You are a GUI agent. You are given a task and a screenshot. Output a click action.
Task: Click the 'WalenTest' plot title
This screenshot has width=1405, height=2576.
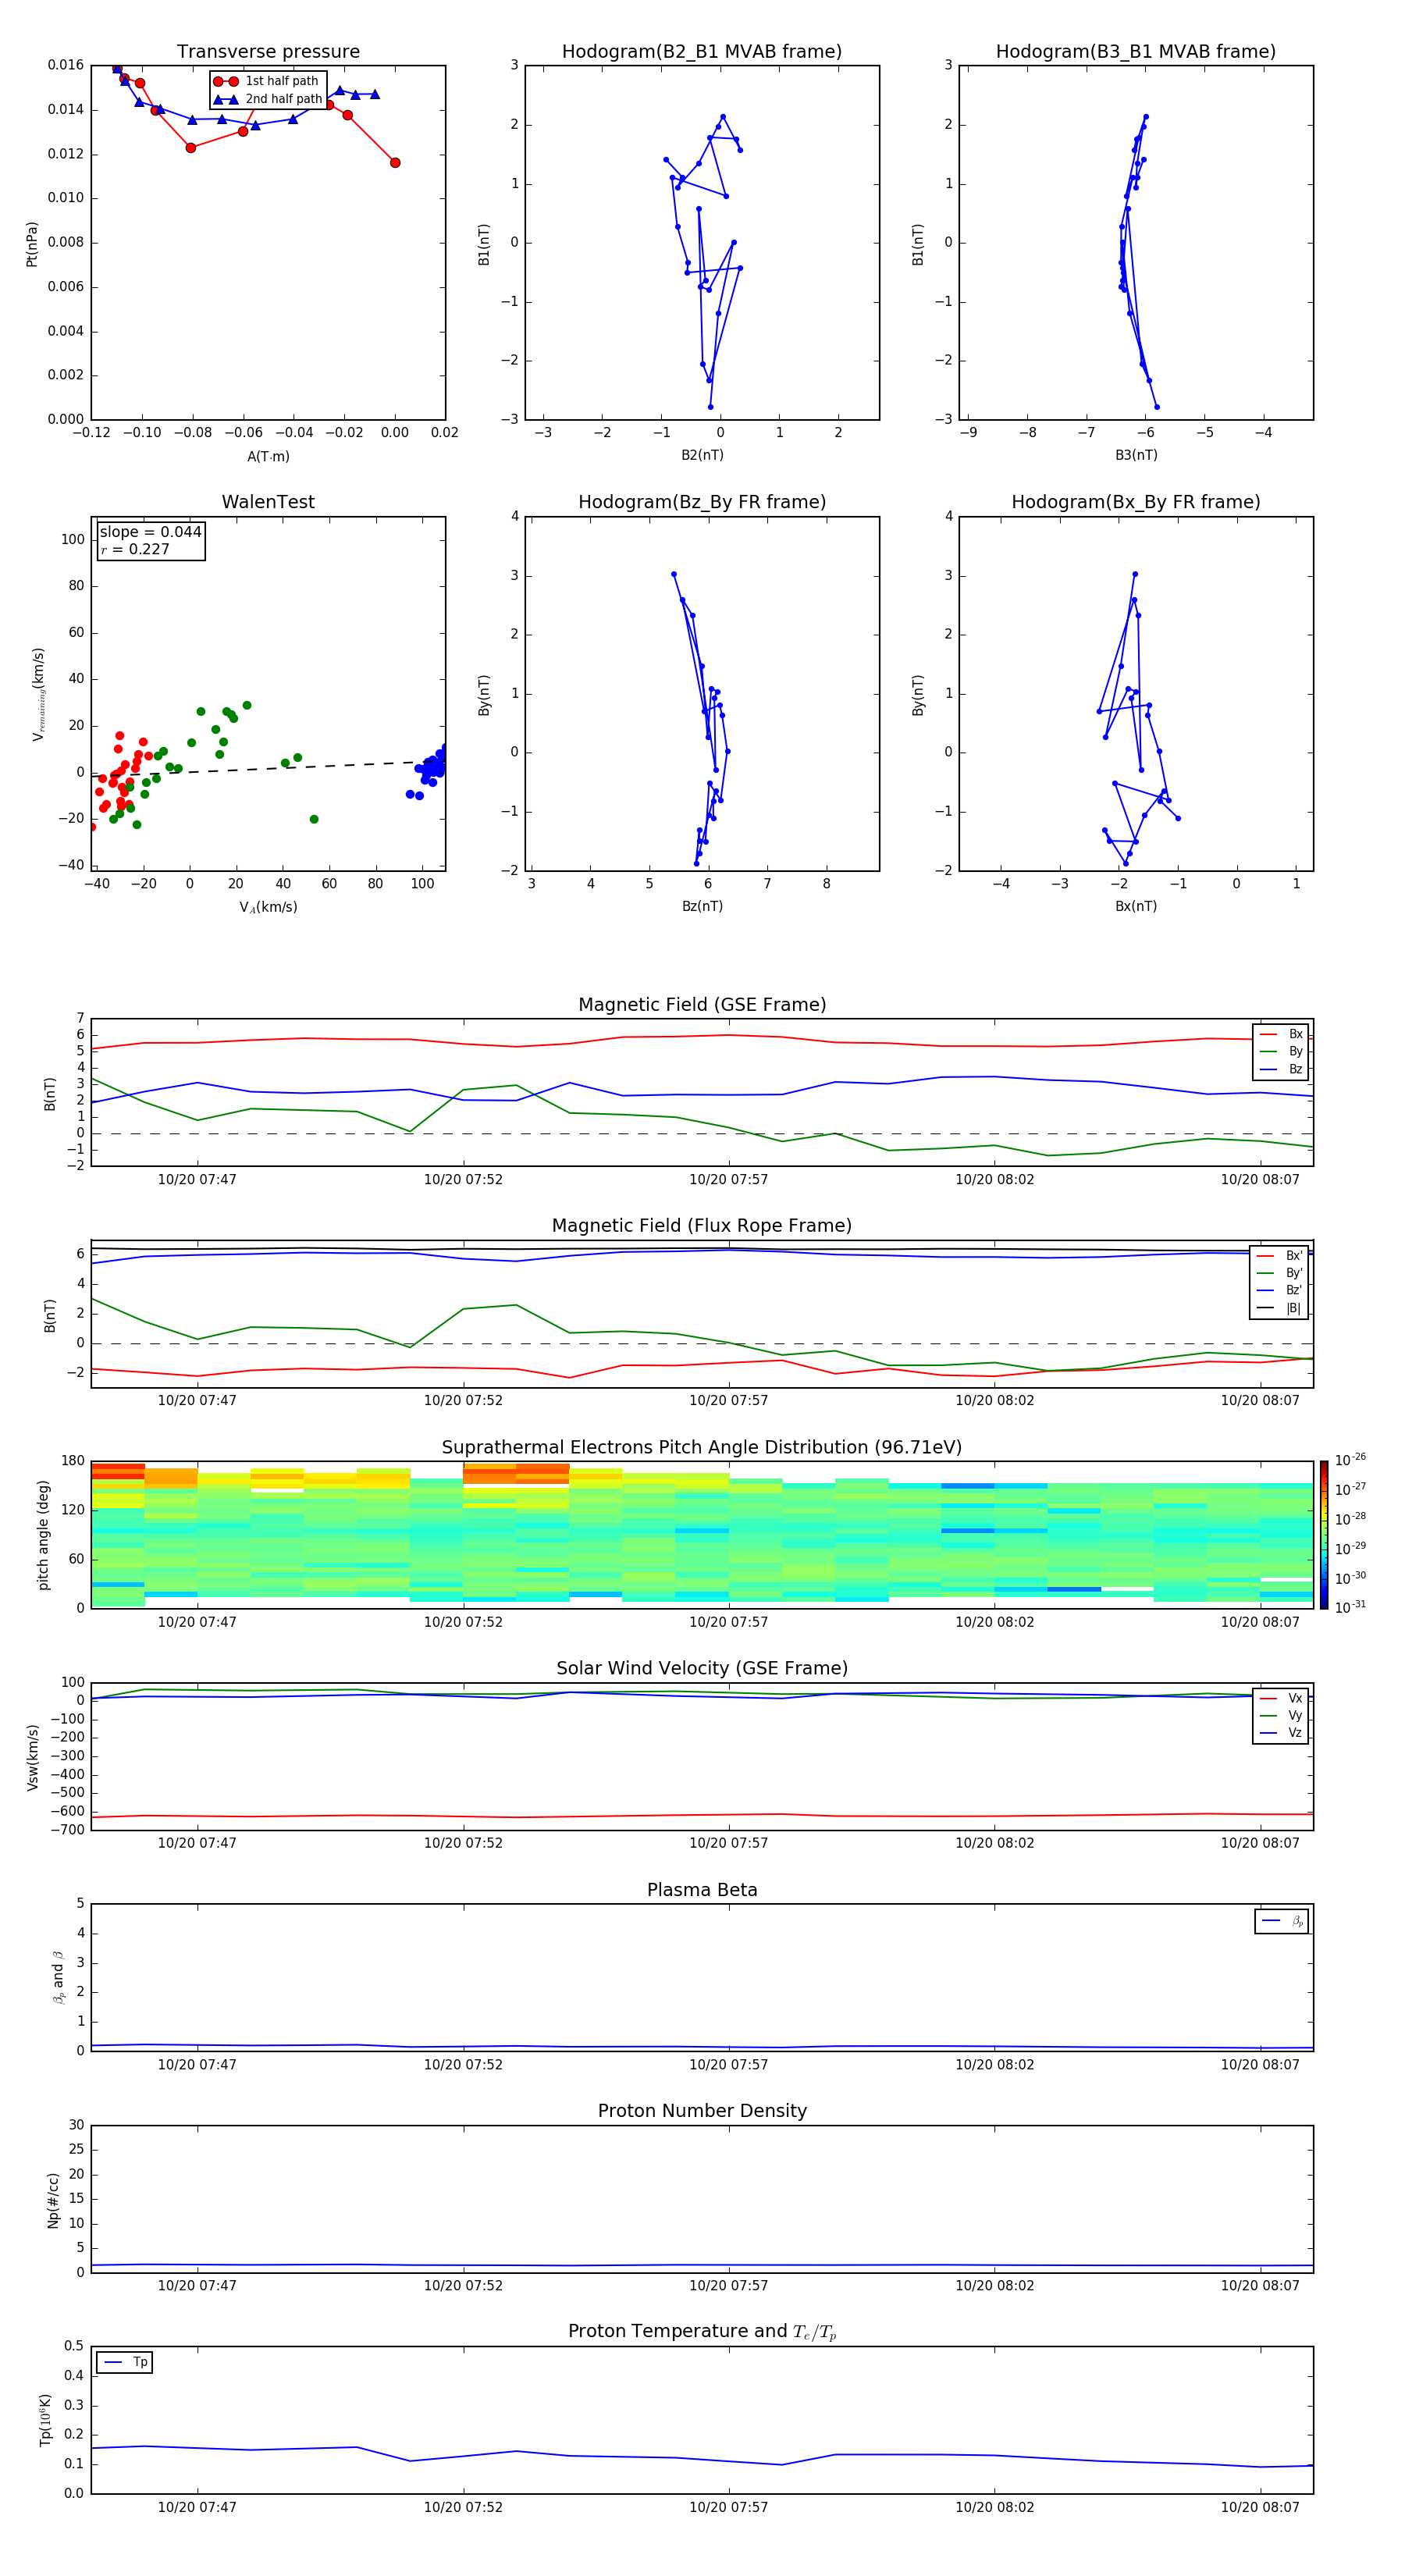[268, 502]
